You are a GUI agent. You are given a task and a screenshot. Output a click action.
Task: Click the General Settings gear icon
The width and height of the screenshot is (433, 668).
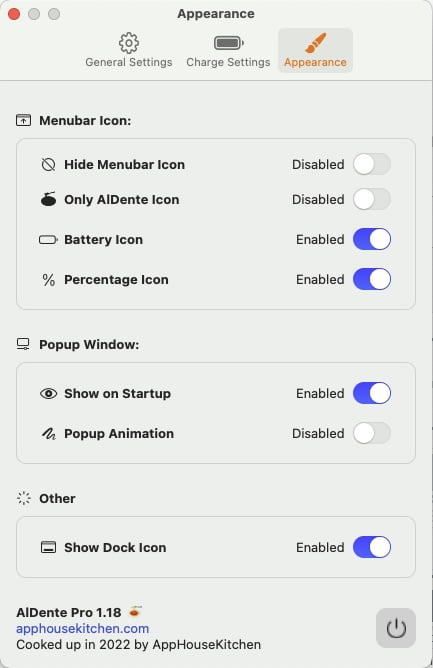pos(129,43)
